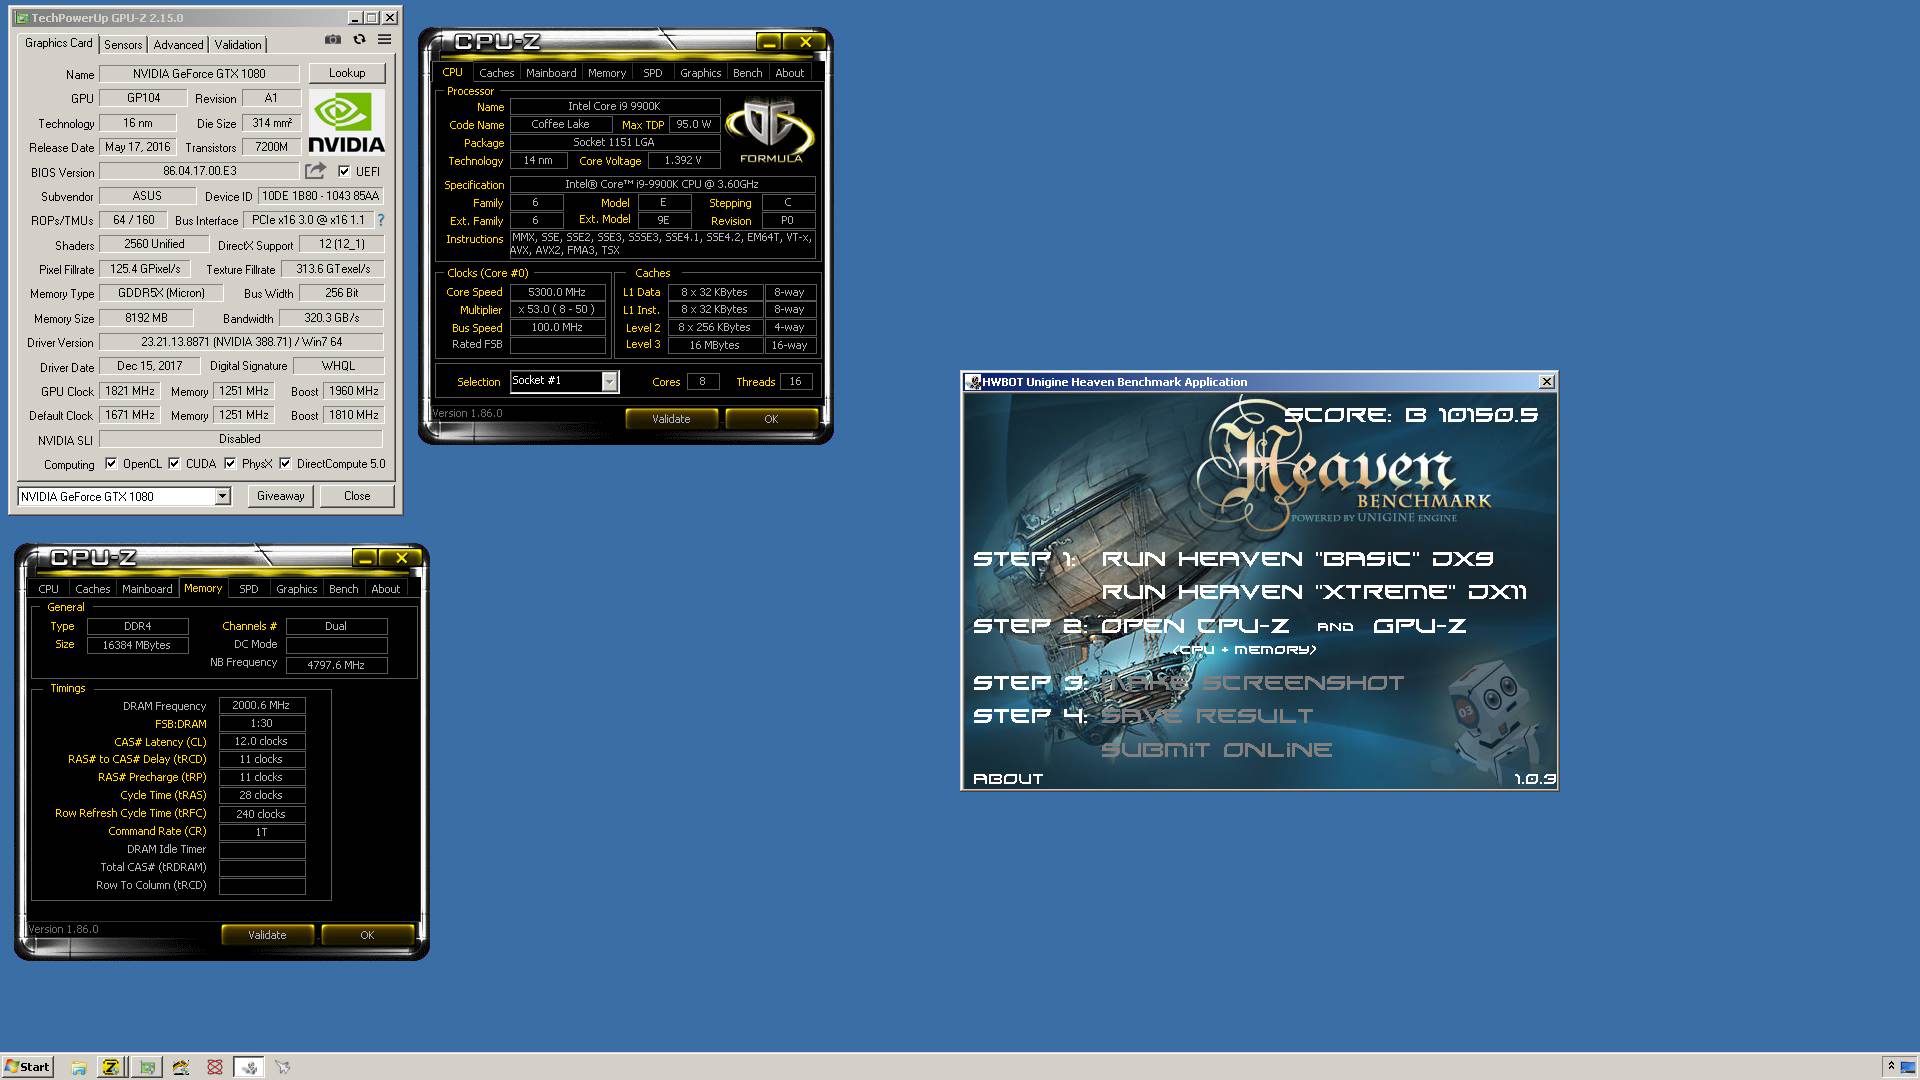Toggle the UEFI checkbox

344,171
